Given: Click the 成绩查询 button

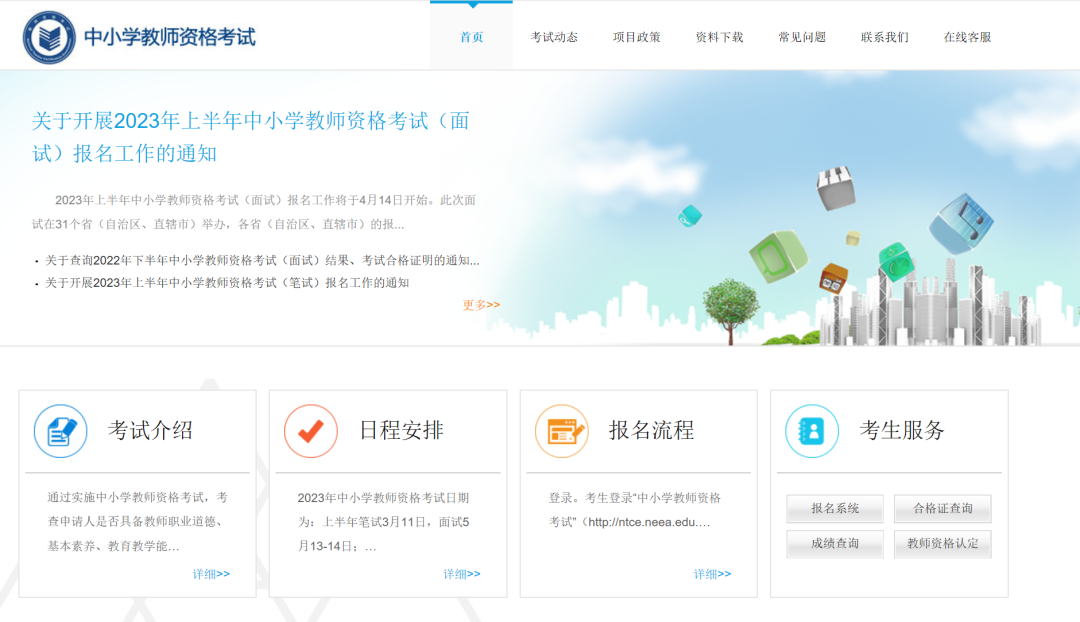Looking at the screenshot, I should pos(834,544).
